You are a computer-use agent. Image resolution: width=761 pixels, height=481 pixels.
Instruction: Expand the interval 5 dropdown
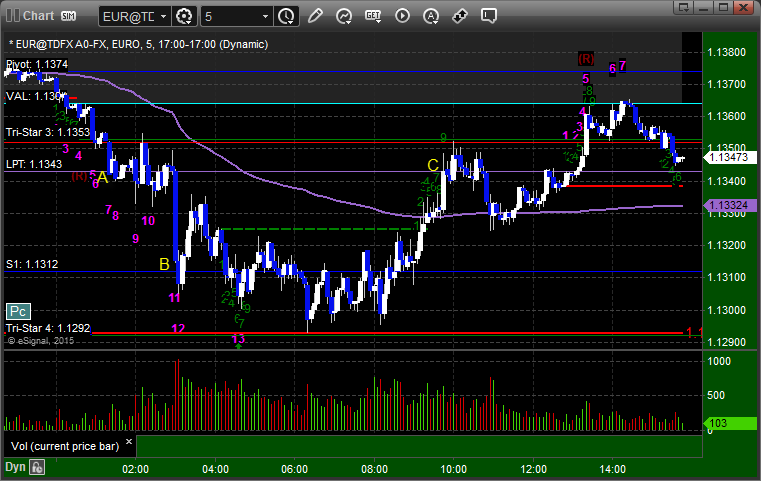[x=236, y=17]
